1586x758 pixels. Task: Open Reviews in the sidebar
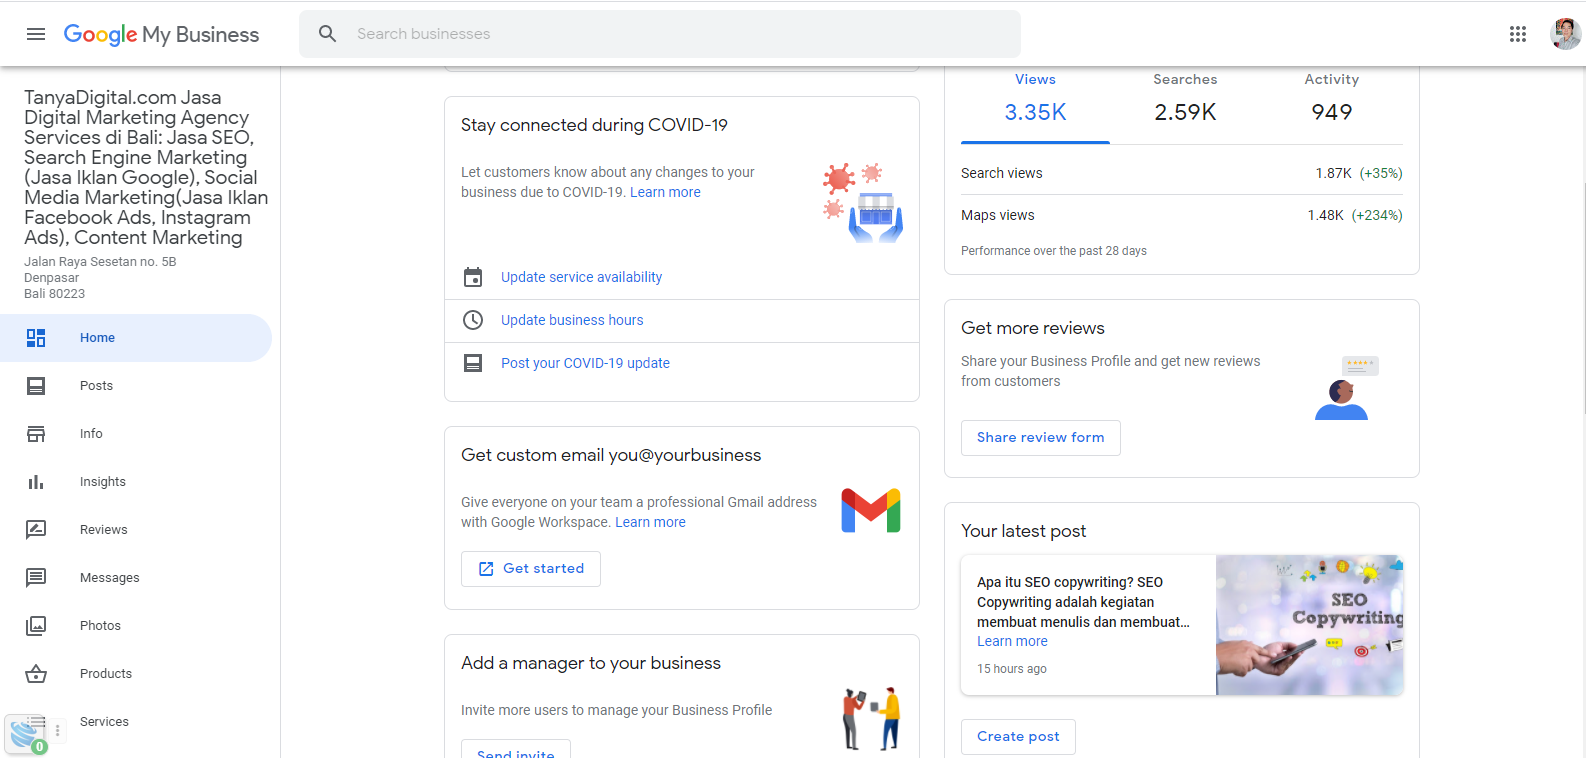[x=136, y=530]
